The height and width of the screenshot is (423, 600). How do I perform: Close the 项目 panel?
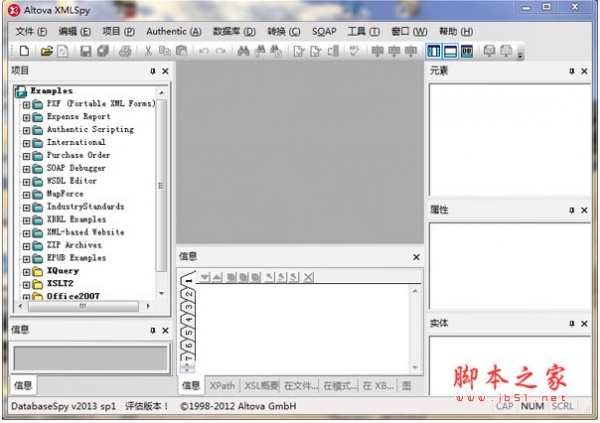pyautogui.click(x=165, y=71)
